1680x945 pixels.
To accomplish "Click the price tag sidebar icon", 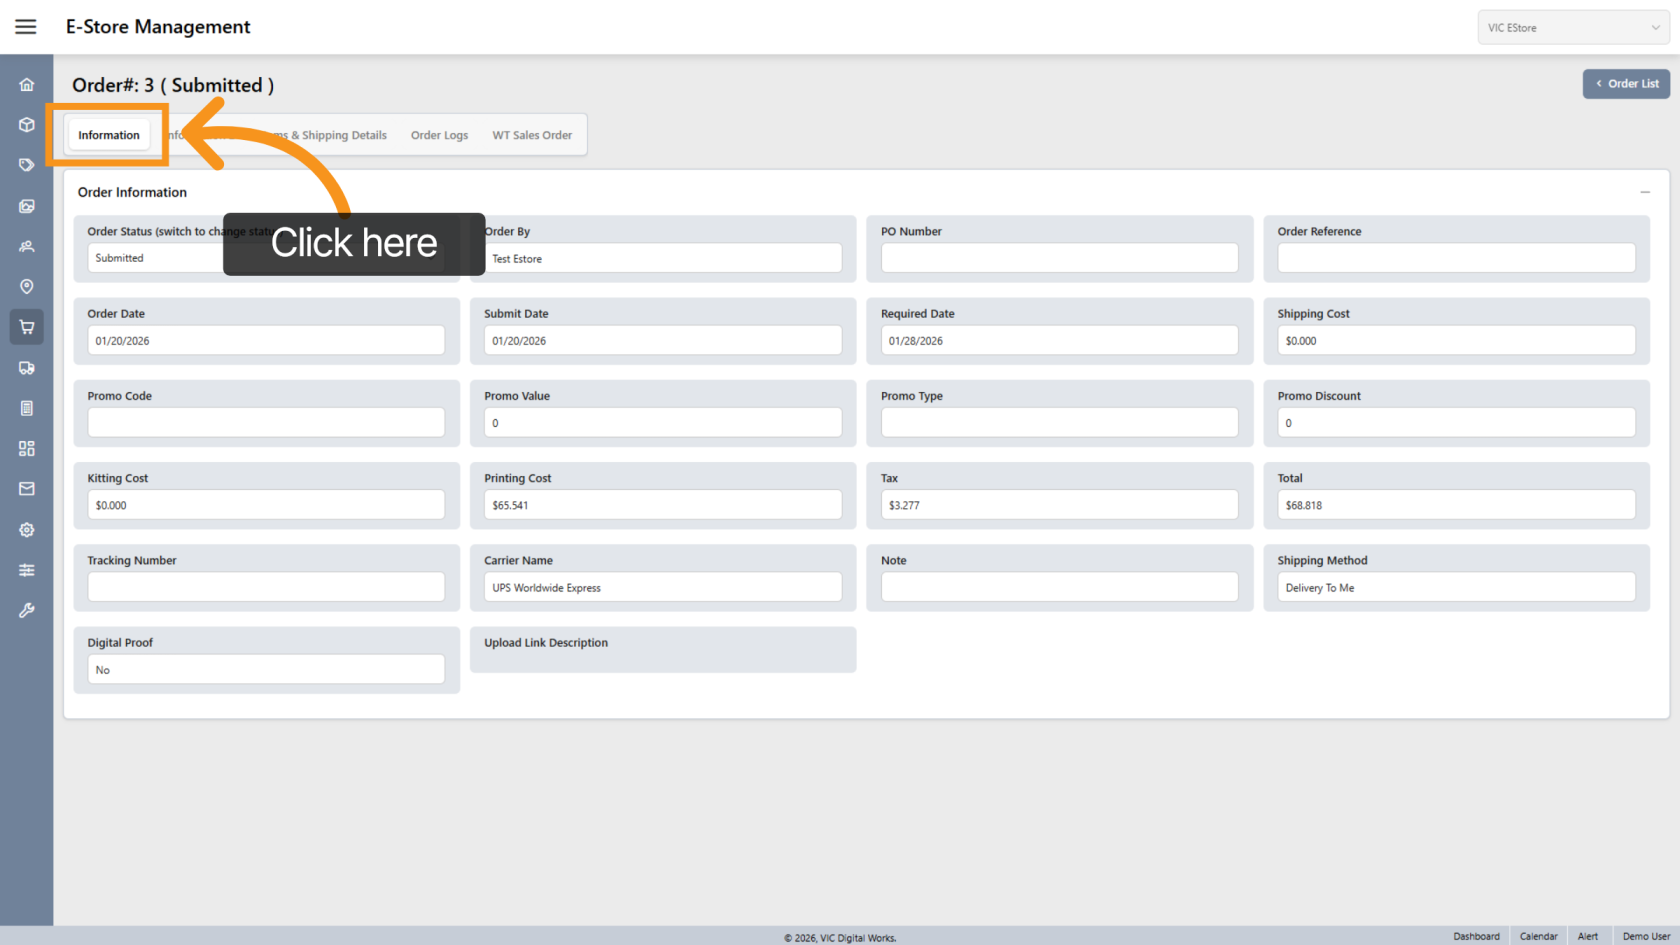I will (27, 165).
